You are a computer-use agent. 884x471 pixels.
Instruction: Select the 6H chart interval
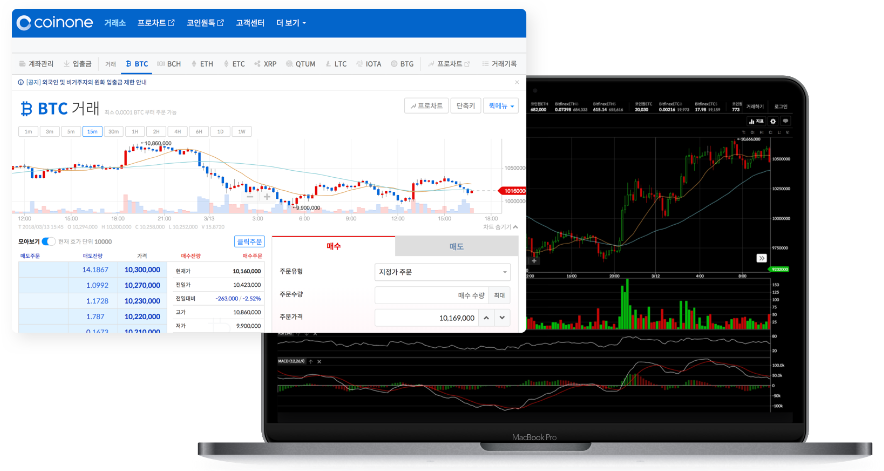pos(199,131)
